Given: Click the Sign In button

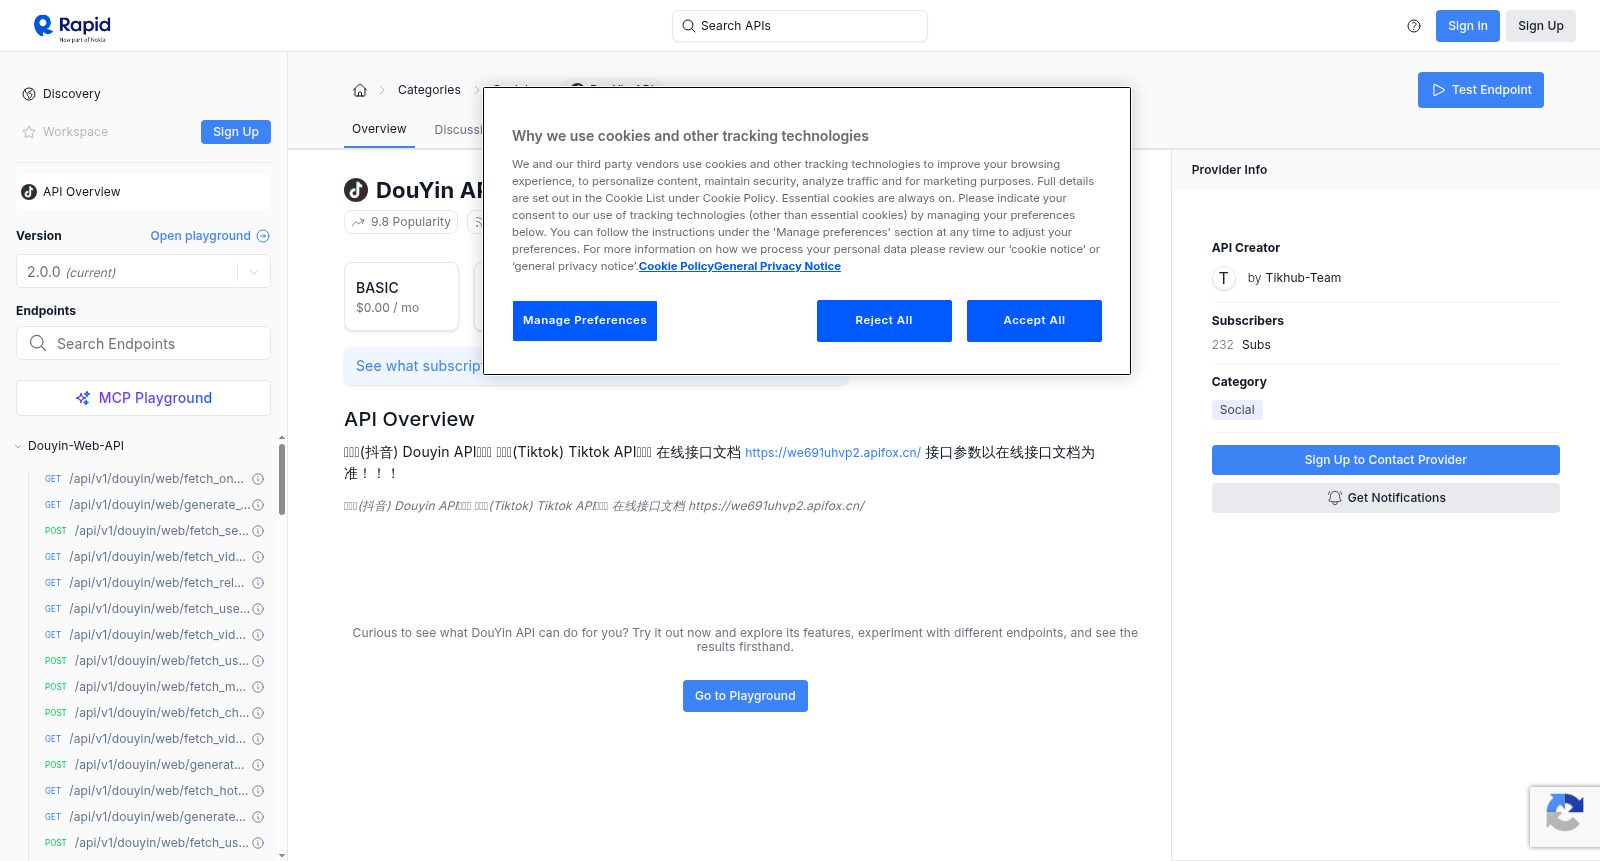Looking at the screenshot, I should tap(1467, 26).
